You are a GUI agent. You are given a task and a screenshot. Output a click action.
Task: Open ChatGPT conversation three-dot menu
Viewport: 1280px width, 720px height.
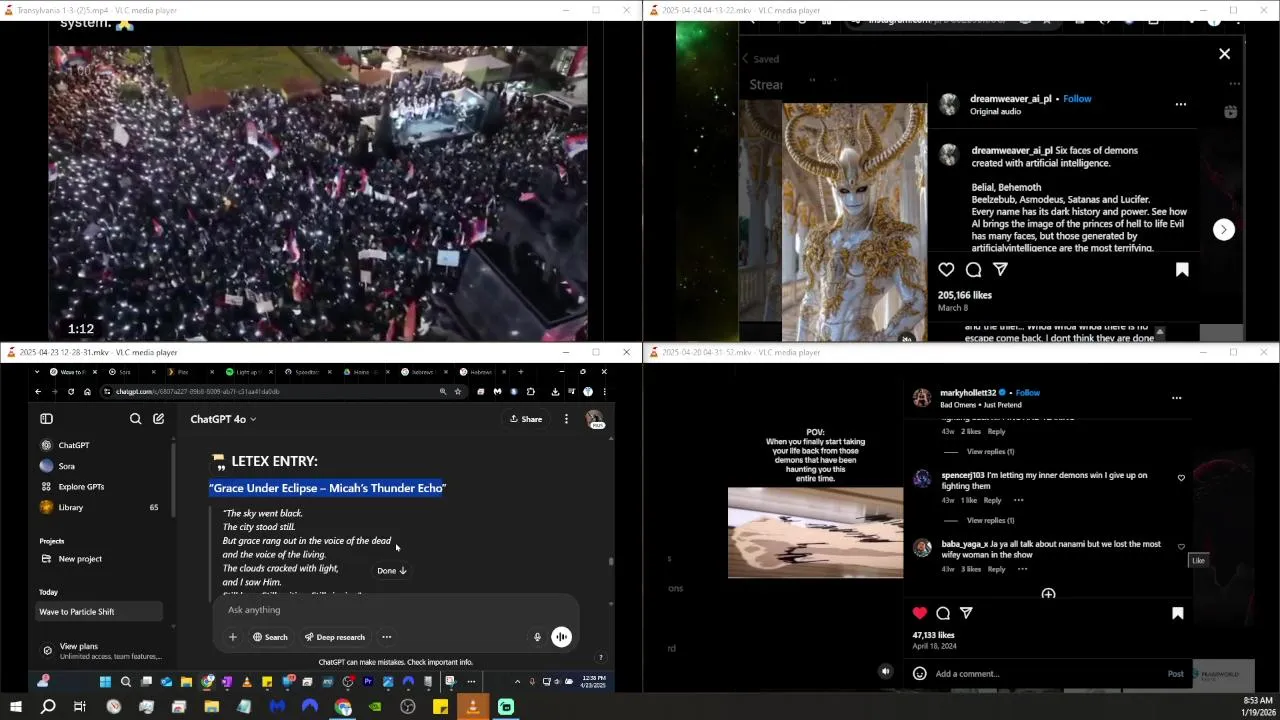pos(566,419)
